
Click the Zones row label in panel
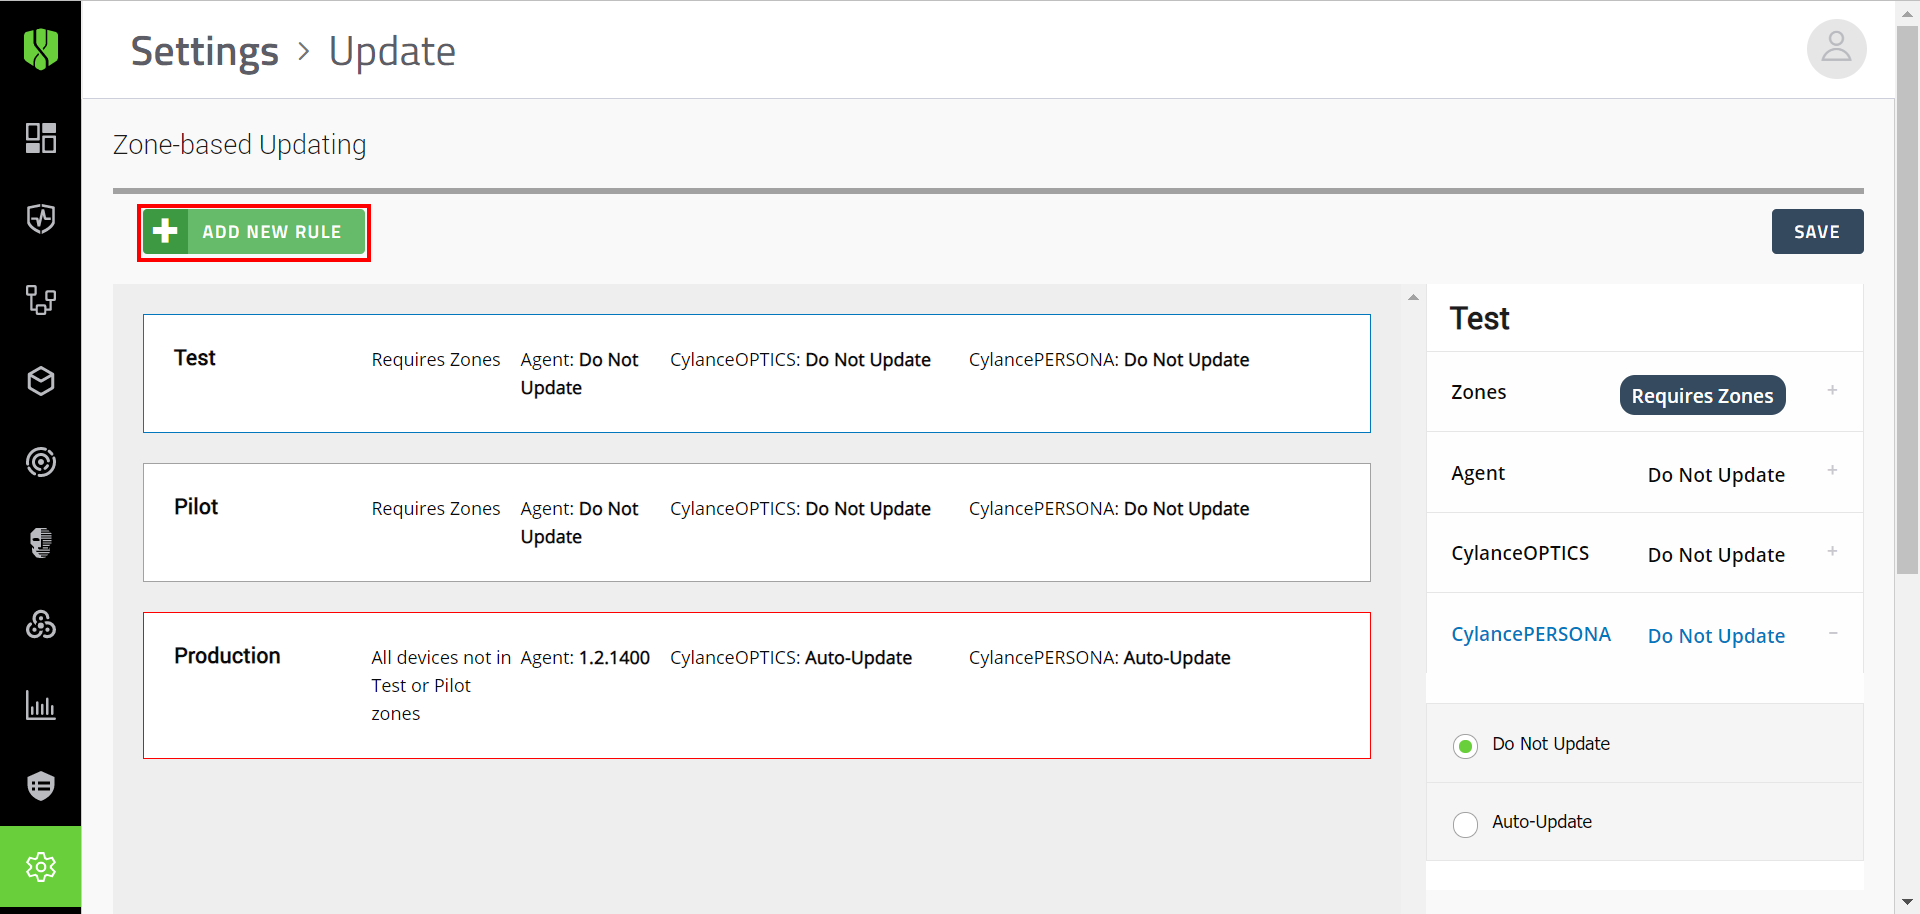(x=1478, y=392)
